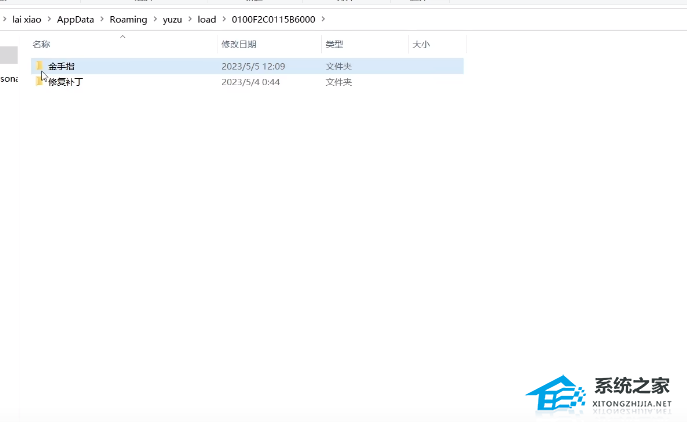Expand chevron after AppData
Viewport: 687px width, 422px height.
click(102, 19)
